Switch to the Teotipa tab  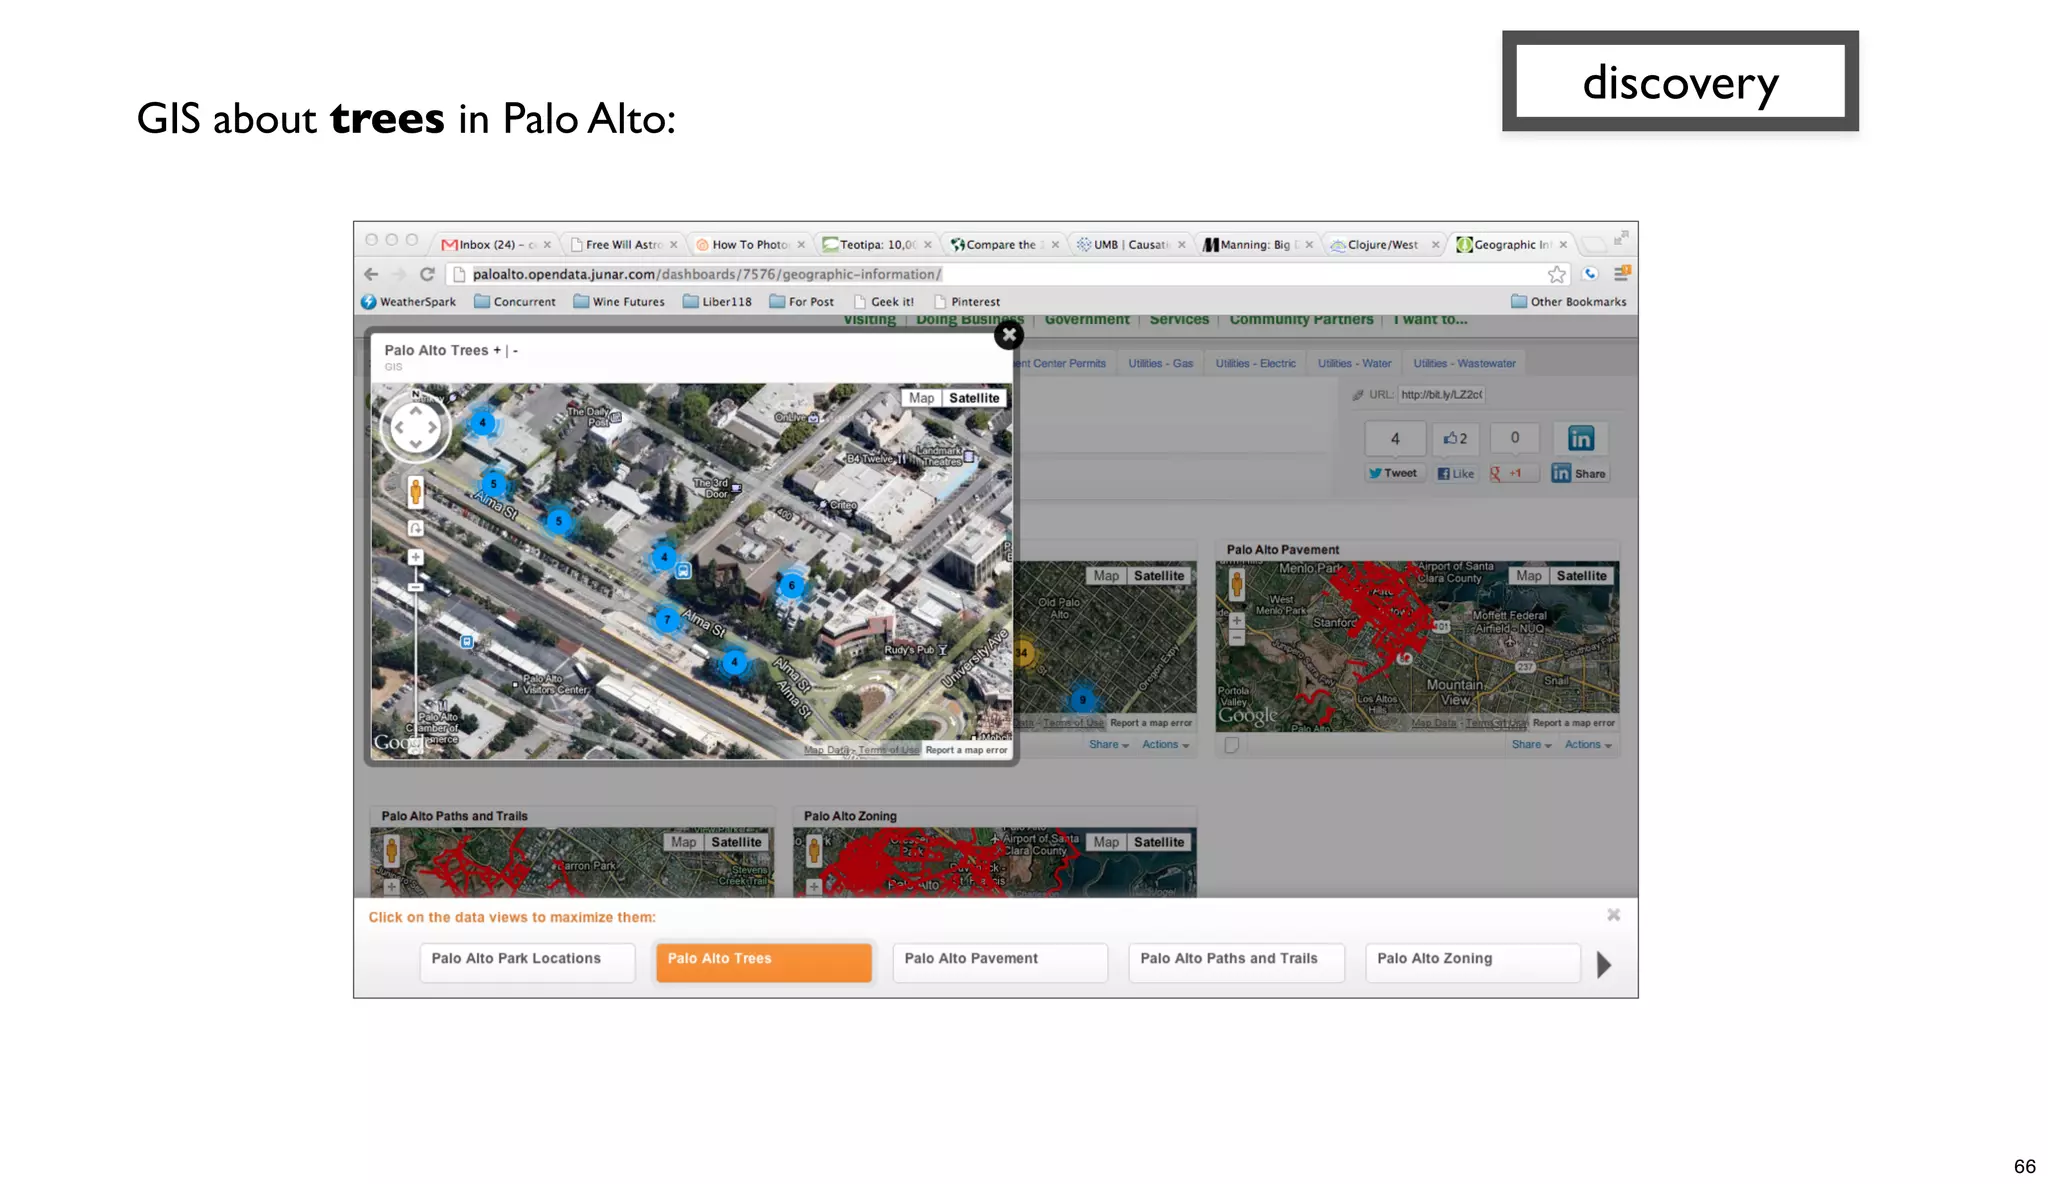(x=876, y=244)
